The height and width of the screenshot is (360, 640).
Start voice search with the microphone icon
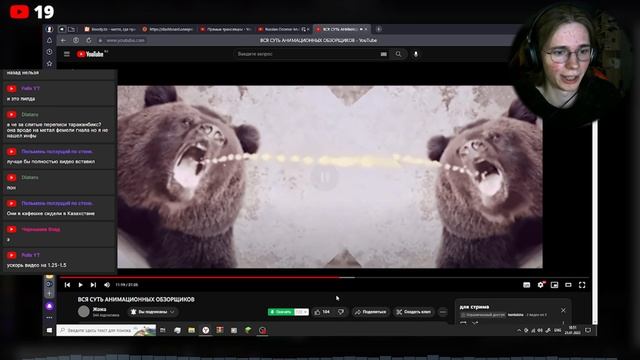tap(416, 54)
